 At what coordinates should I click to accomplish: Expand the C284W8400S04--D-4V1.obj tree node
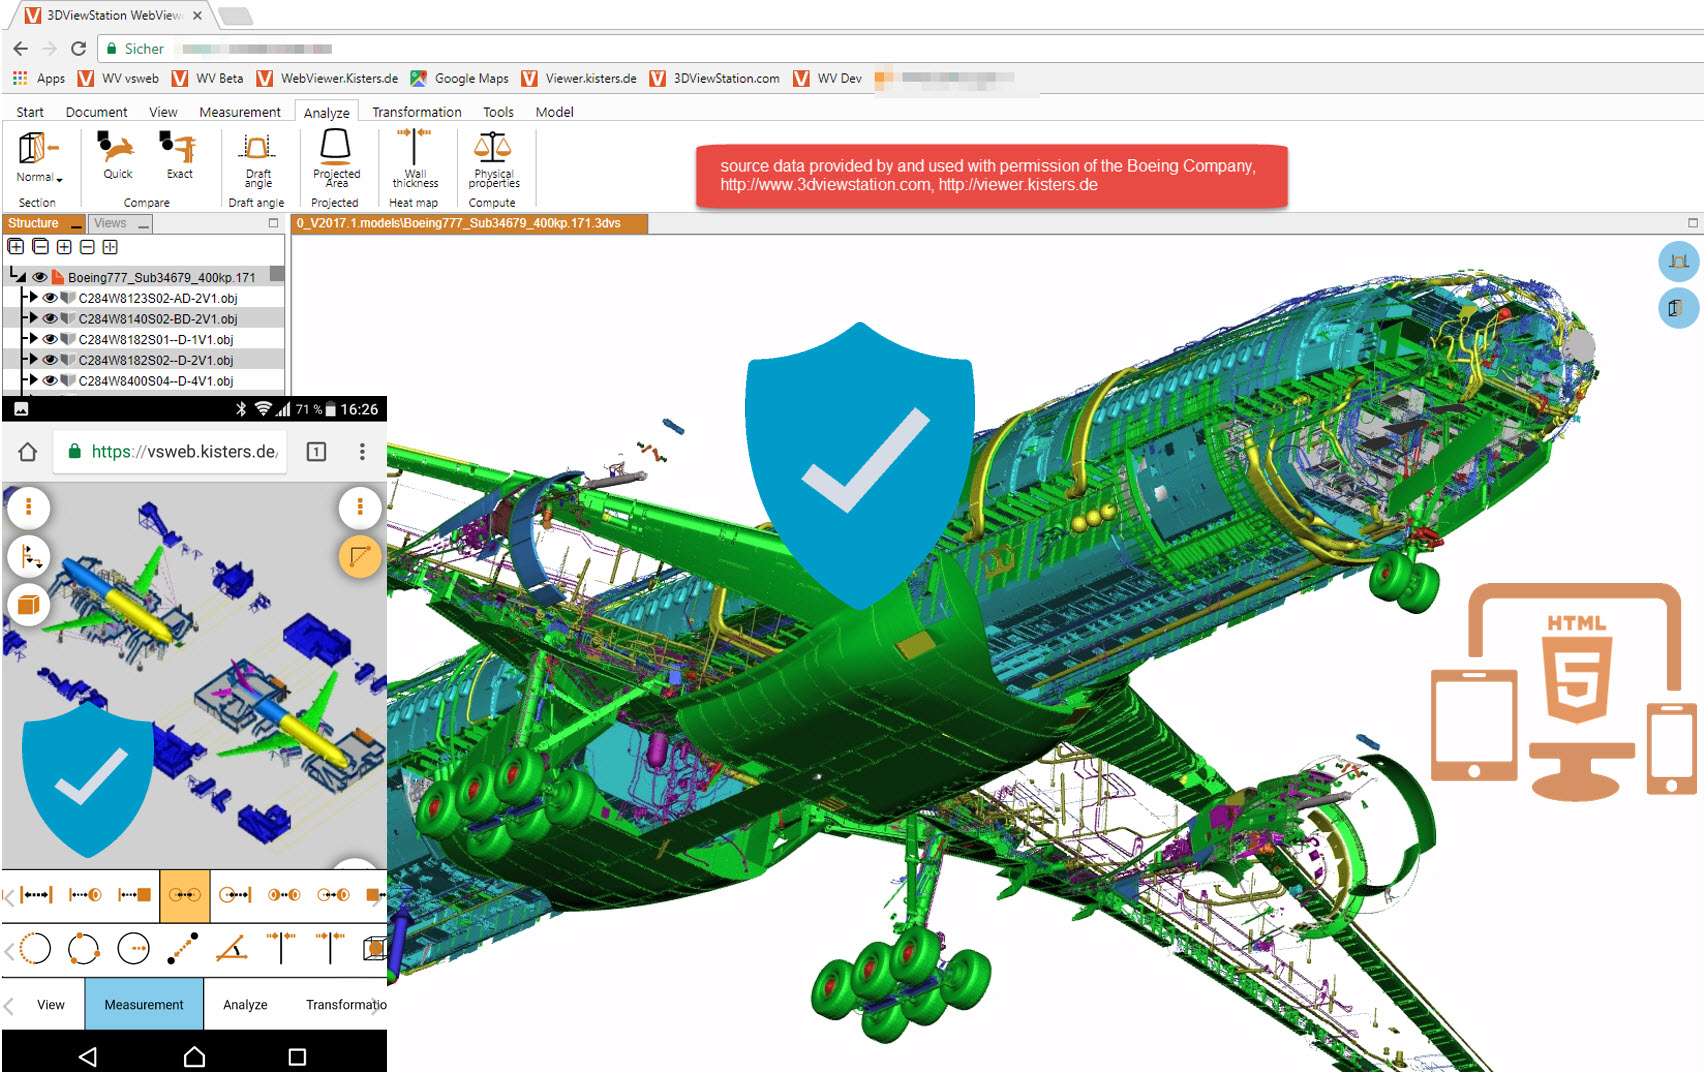(x=33, y=379)
